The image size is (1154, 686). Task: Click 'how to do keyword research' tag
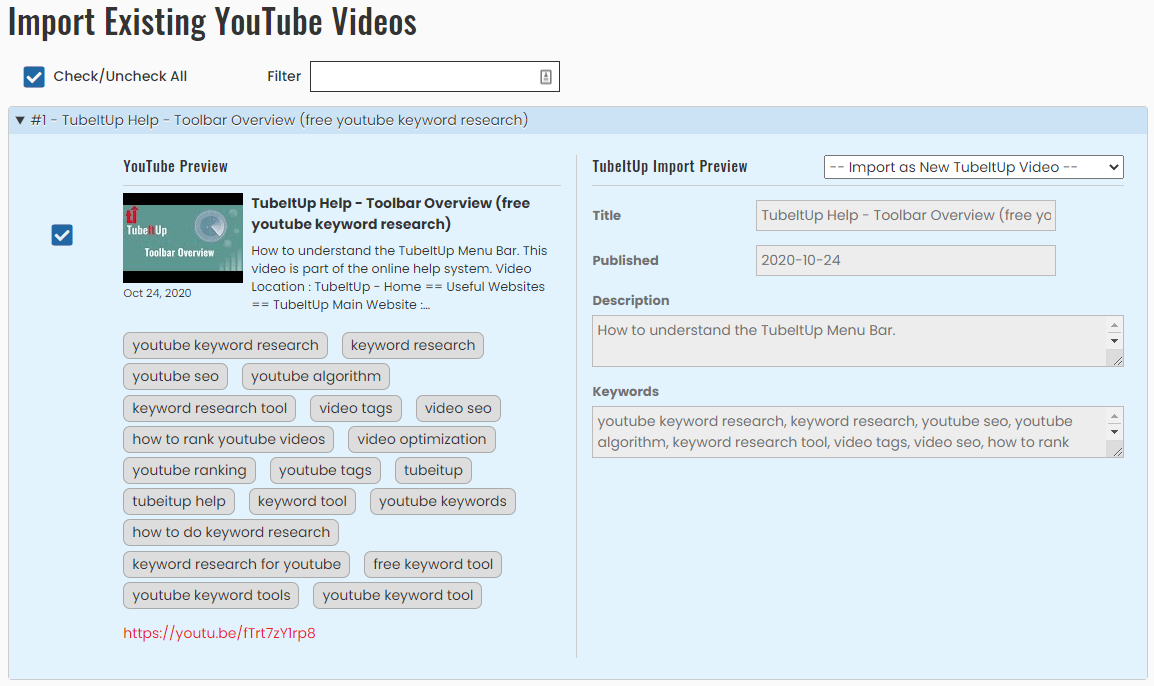pyautogui.click(x=231, y=532)
